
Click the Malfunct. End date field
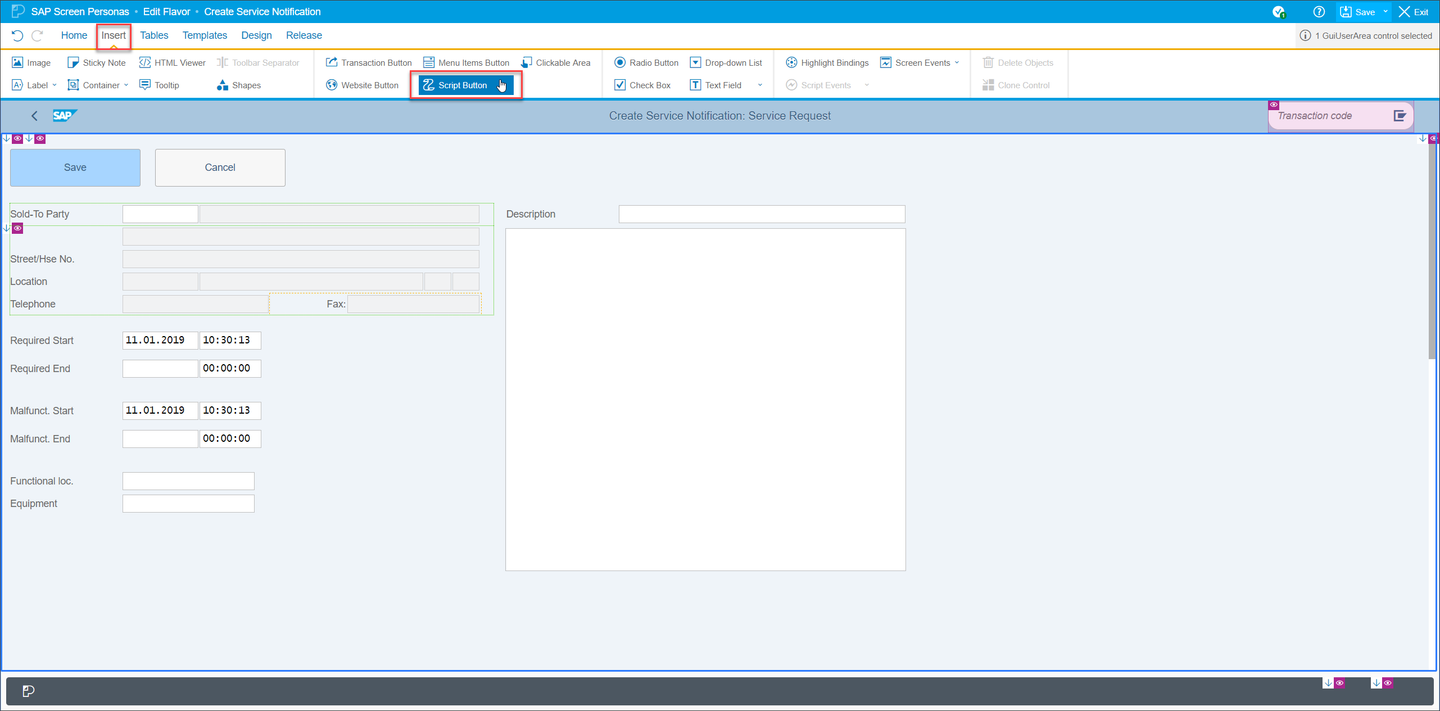pyautogui.click(x=160, y=438)
